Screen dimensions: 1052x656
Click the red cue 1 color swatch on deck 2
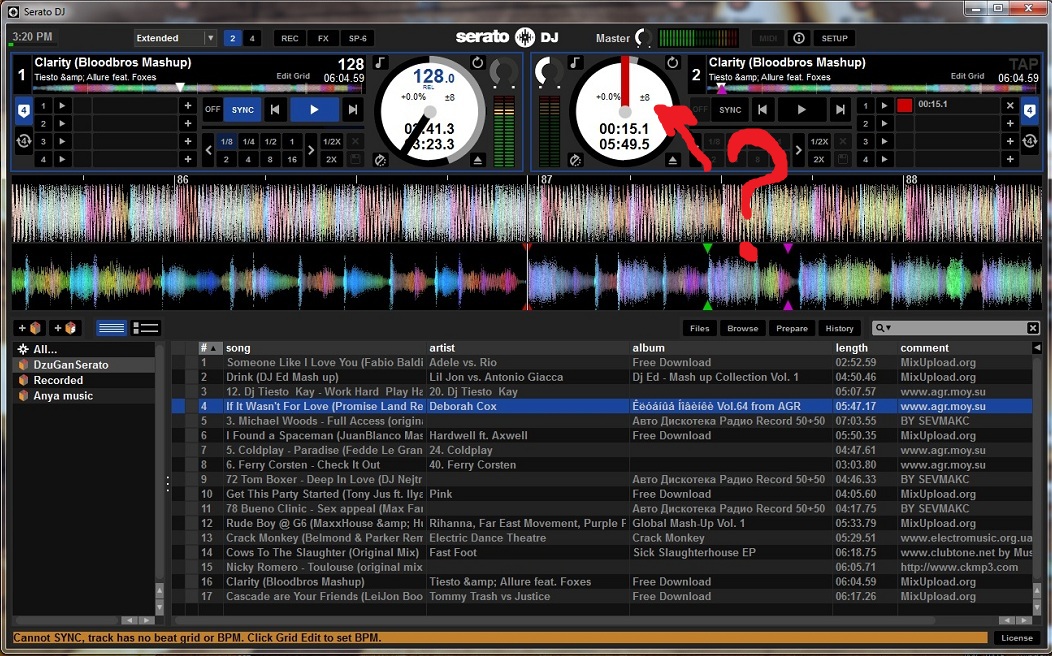click(x=904, y=105)
